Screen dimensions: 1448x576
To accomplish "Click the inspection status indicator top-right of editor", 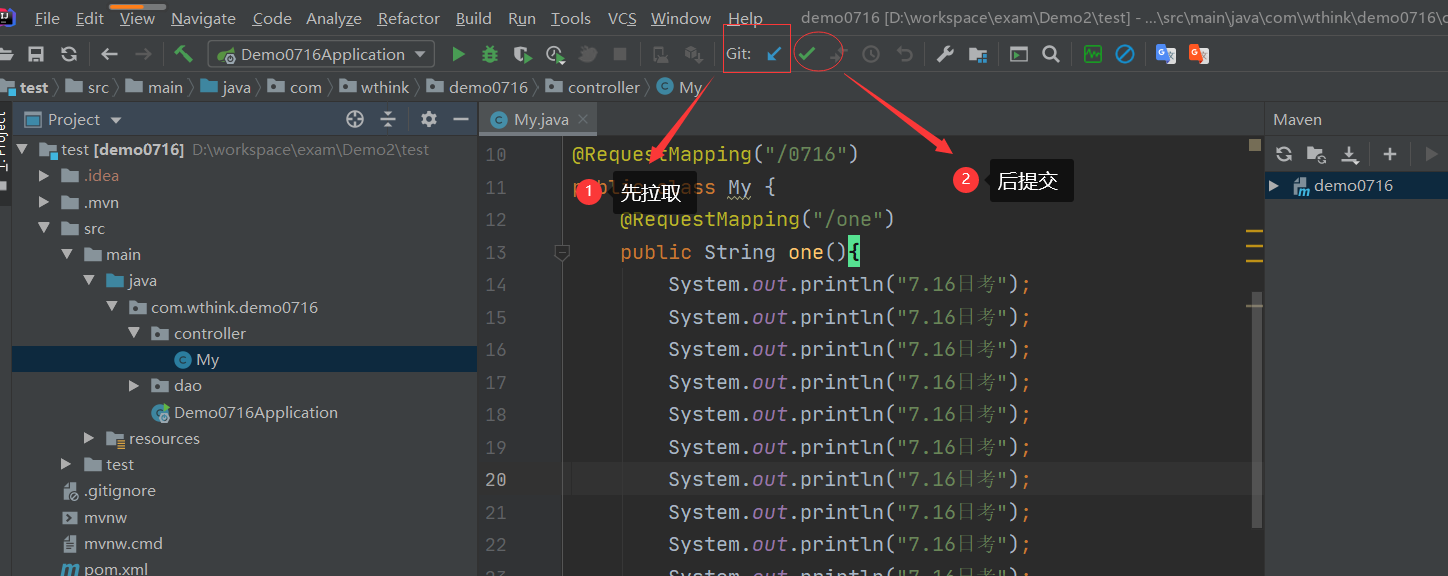I will 1255,145.
